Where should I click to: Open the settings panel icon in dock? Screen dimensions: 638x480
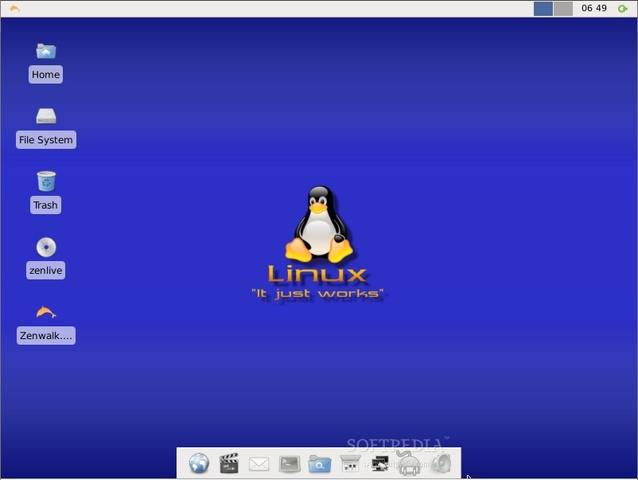pyautogui.click(x=350, y=464)
